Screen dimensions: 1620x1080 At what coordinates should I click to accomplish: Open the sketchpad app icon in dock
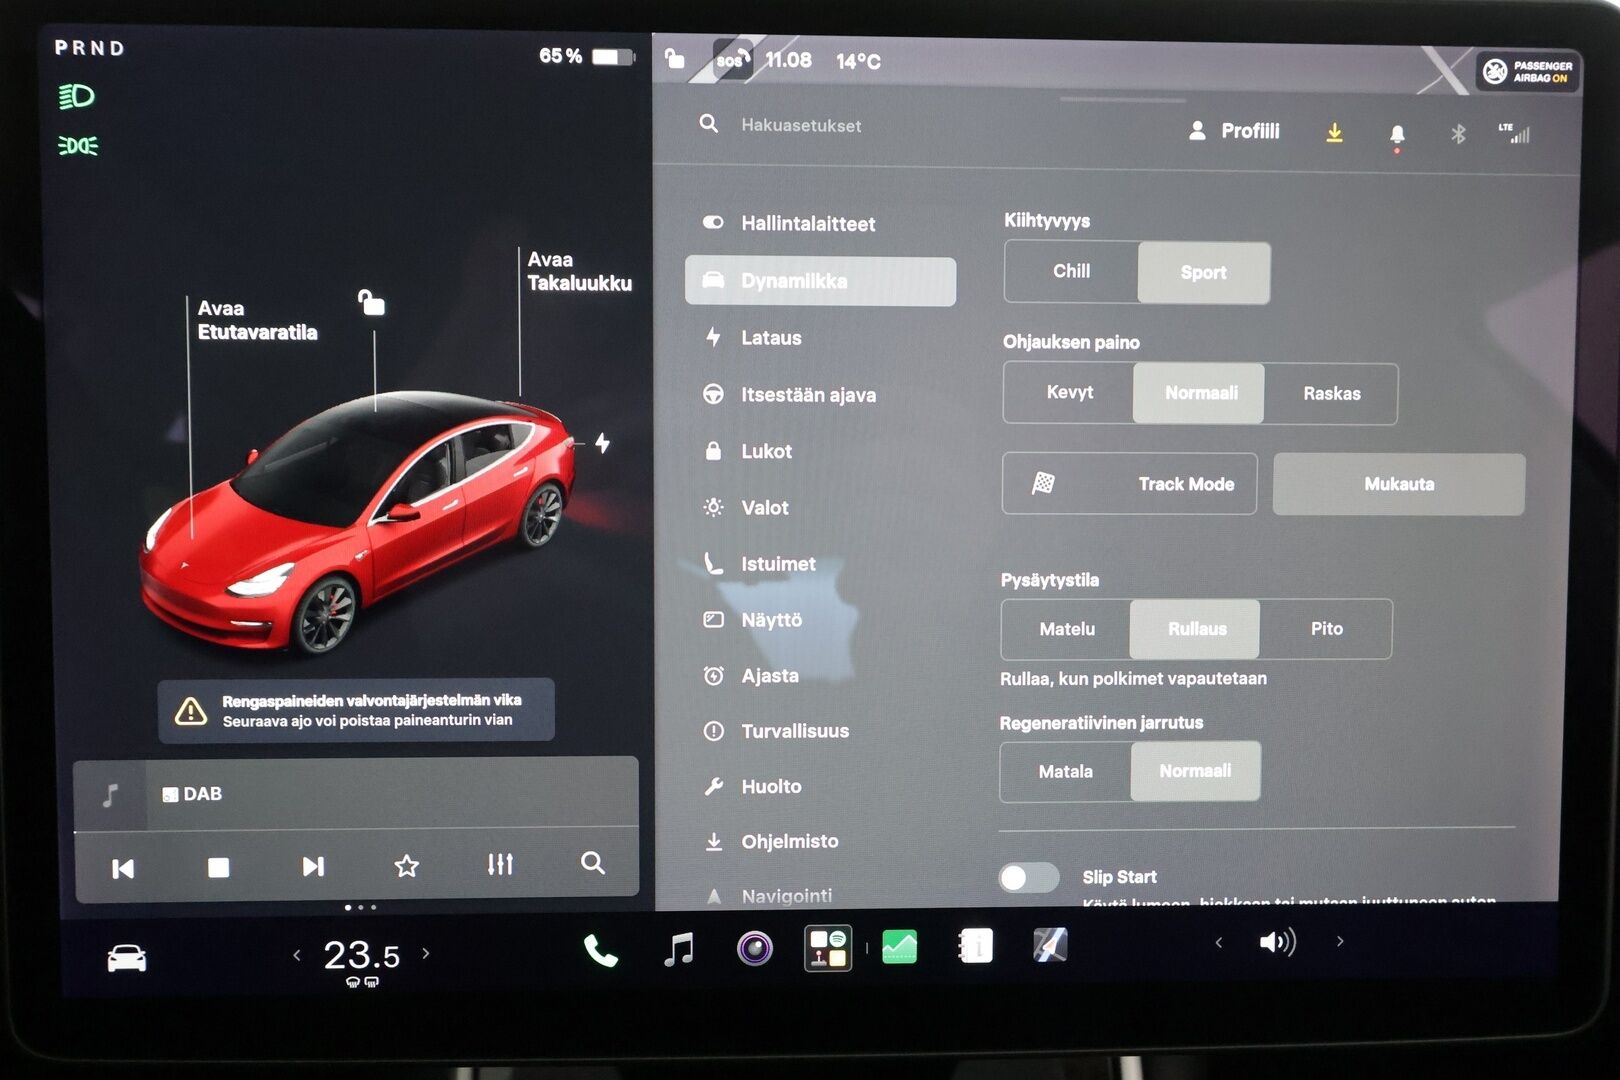pyautogui.click(x=1050, y=944)
